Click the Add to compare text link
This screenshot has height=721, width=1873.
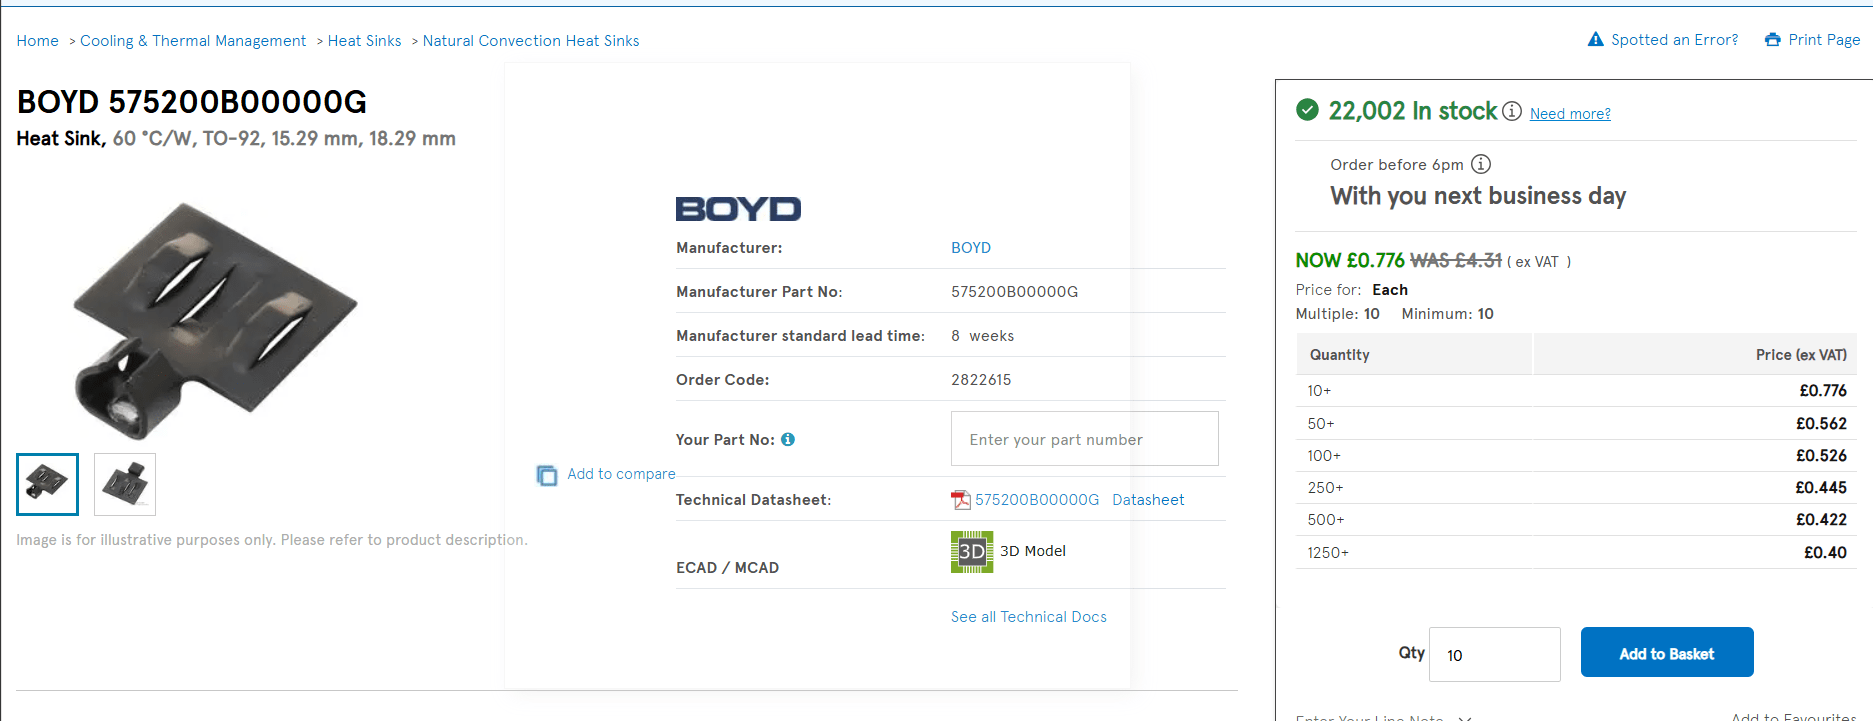click(x=621, y=474)
